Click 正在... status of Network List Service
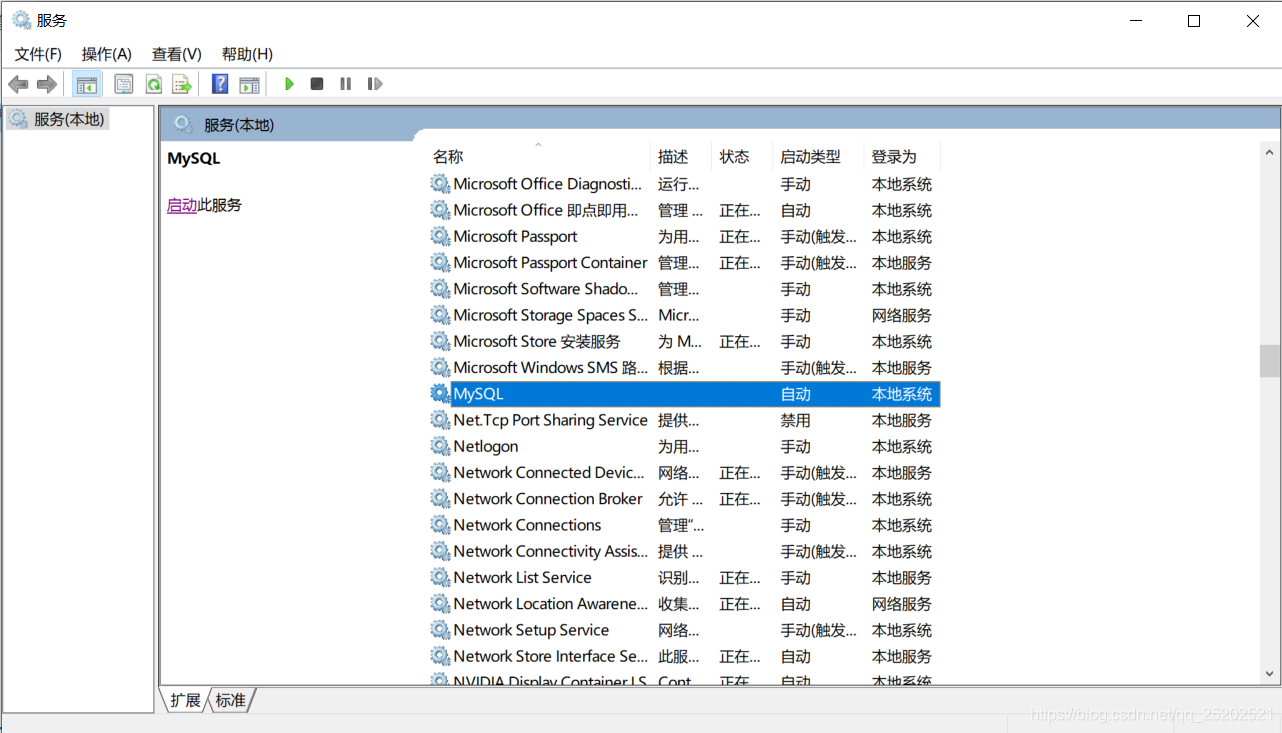Image resolution: width=1282 pixels, height=733 pixels. pyautogui.click(x=740, y=577)
